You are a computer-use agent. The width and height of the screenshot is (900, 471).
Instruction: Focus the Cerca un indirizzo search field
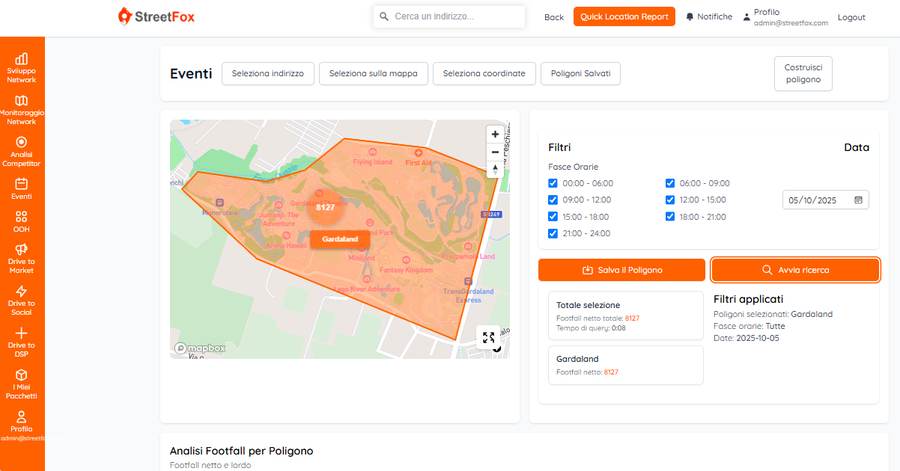point(449,17)
